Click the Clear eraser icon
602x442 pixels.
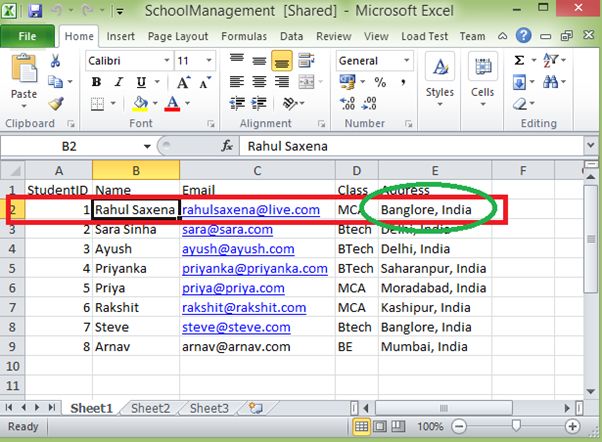(520, 104)
